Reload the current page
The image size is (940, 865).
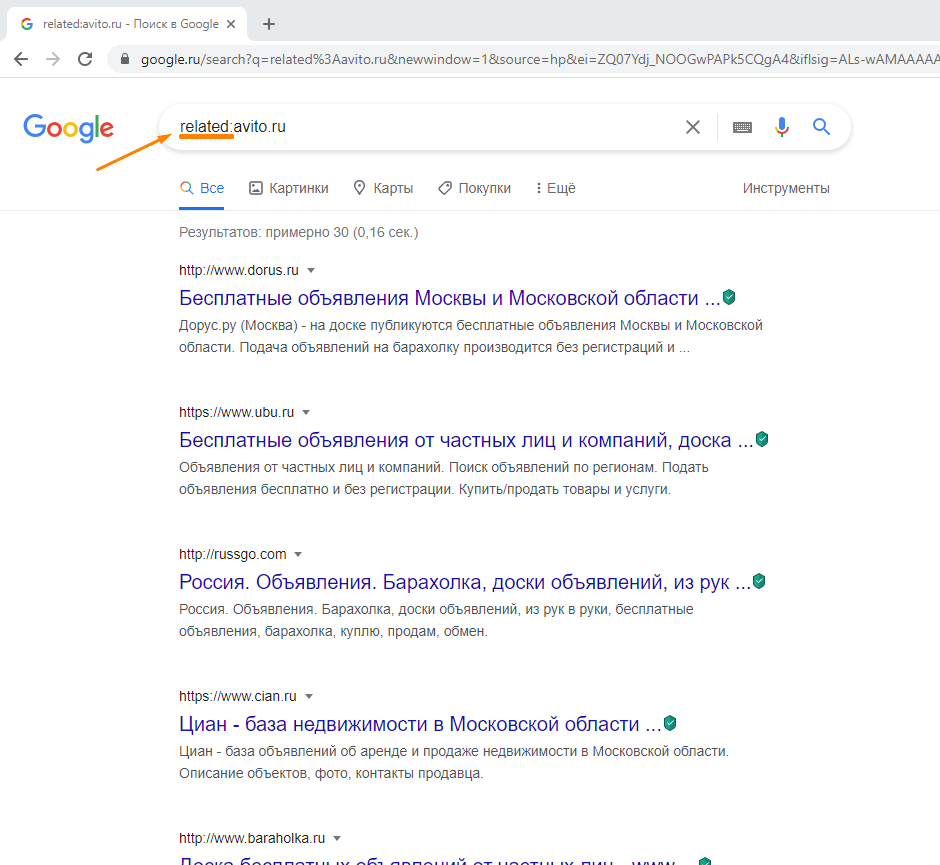85,59
